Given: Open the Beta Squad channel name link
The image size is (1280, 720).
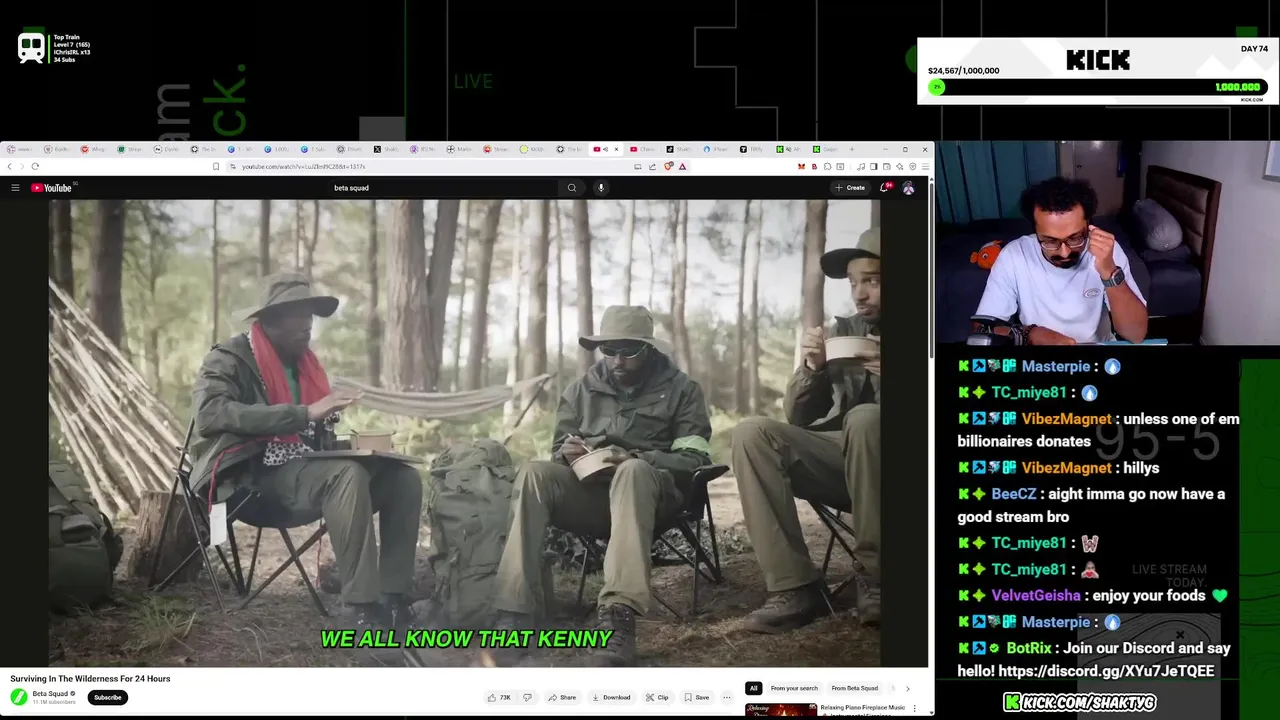Looking at the screenshot, I should pyautogui.click(x=50, y=693).
